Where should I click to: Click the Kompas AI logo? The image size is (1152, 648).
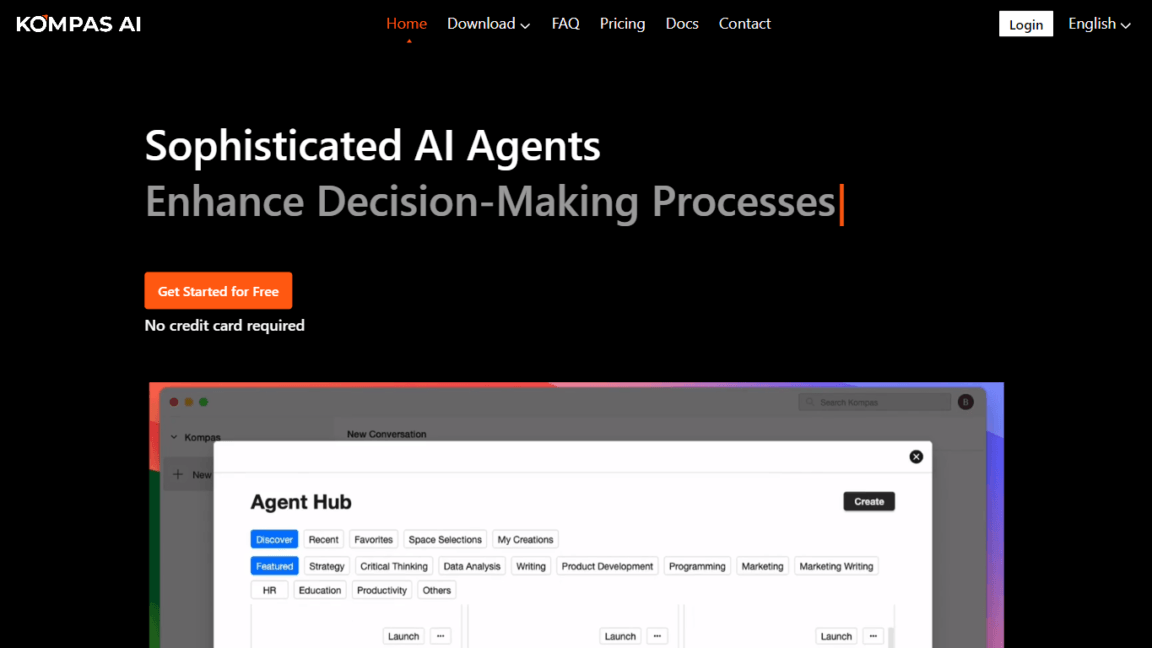pos(79,24)
